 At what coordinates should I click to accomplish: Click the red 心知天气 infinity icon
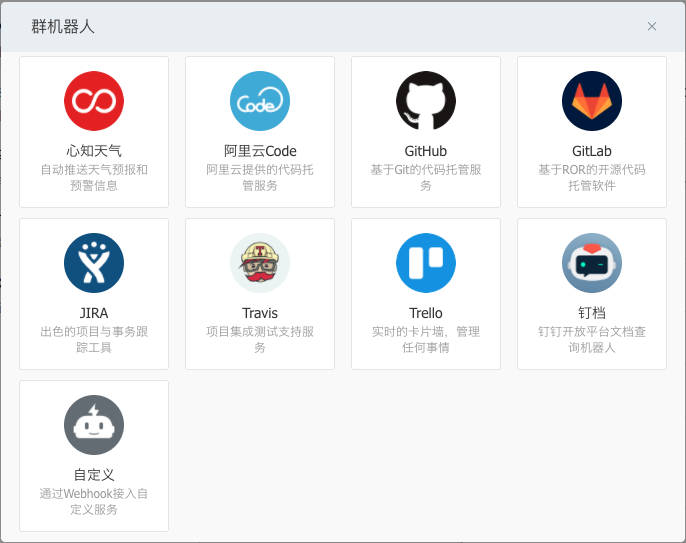click(94, 101)
